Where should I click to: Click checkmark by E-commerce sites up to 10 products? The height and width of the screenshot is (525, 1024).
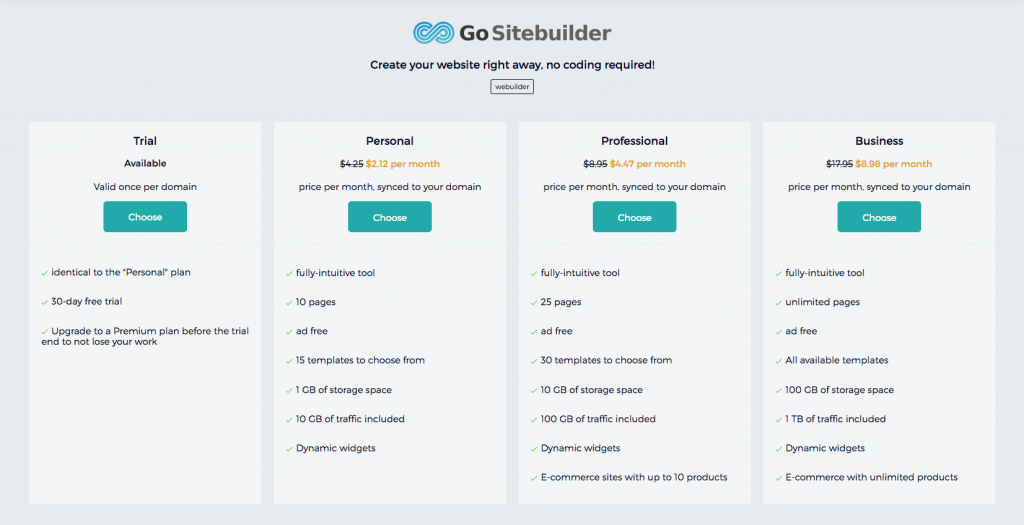(534, 477)
